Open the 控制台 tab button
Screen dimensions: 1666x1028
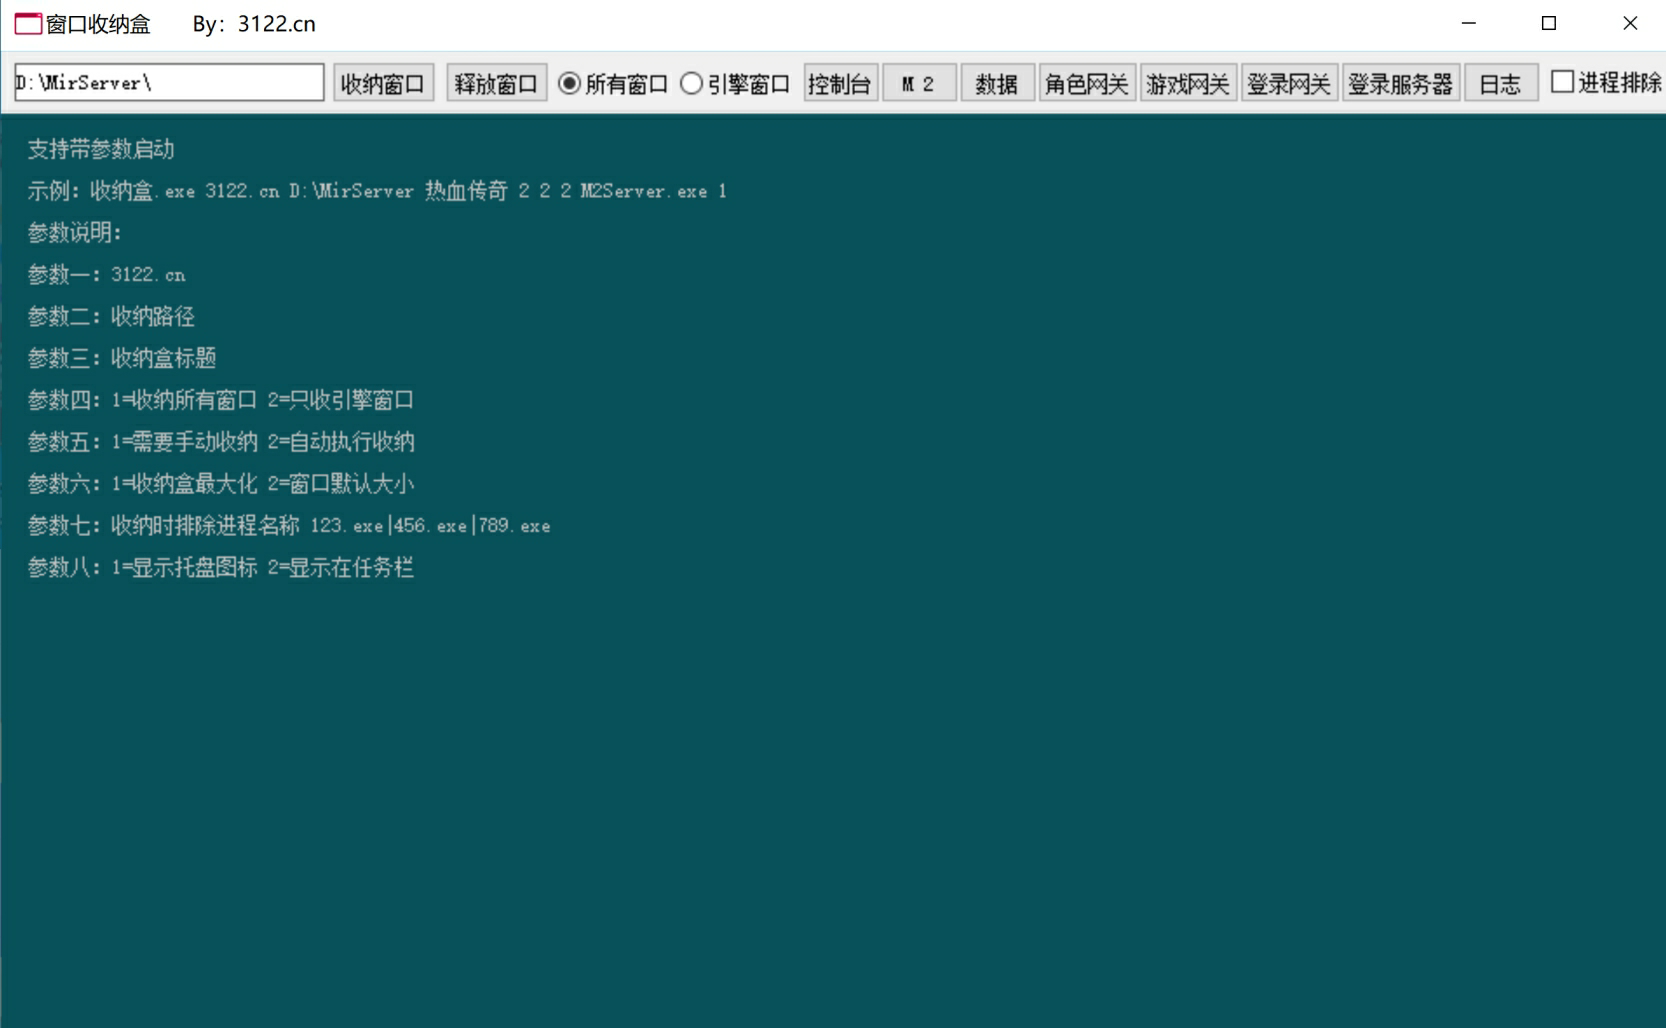pyautogui.click(x=840, y=83)
